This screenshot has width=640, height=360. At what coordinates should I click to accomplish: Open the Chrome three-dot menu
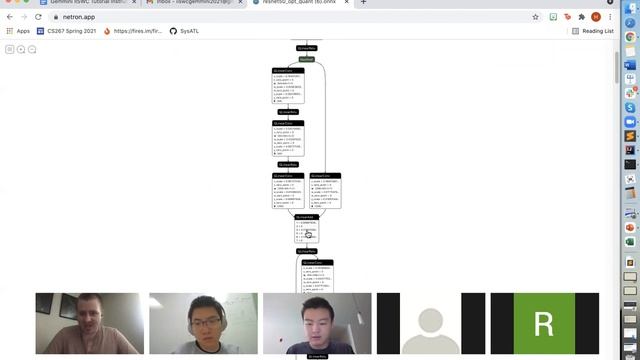click(610, 17)
